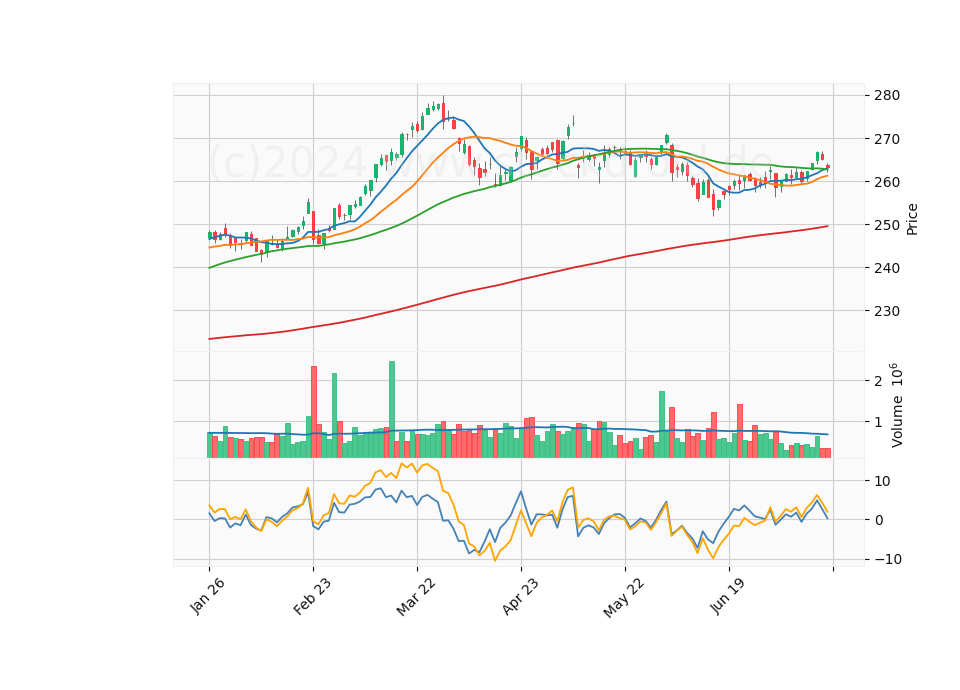960x690 pixels.
Task: Click the 'Price' axis title
Action: (912, 219)
